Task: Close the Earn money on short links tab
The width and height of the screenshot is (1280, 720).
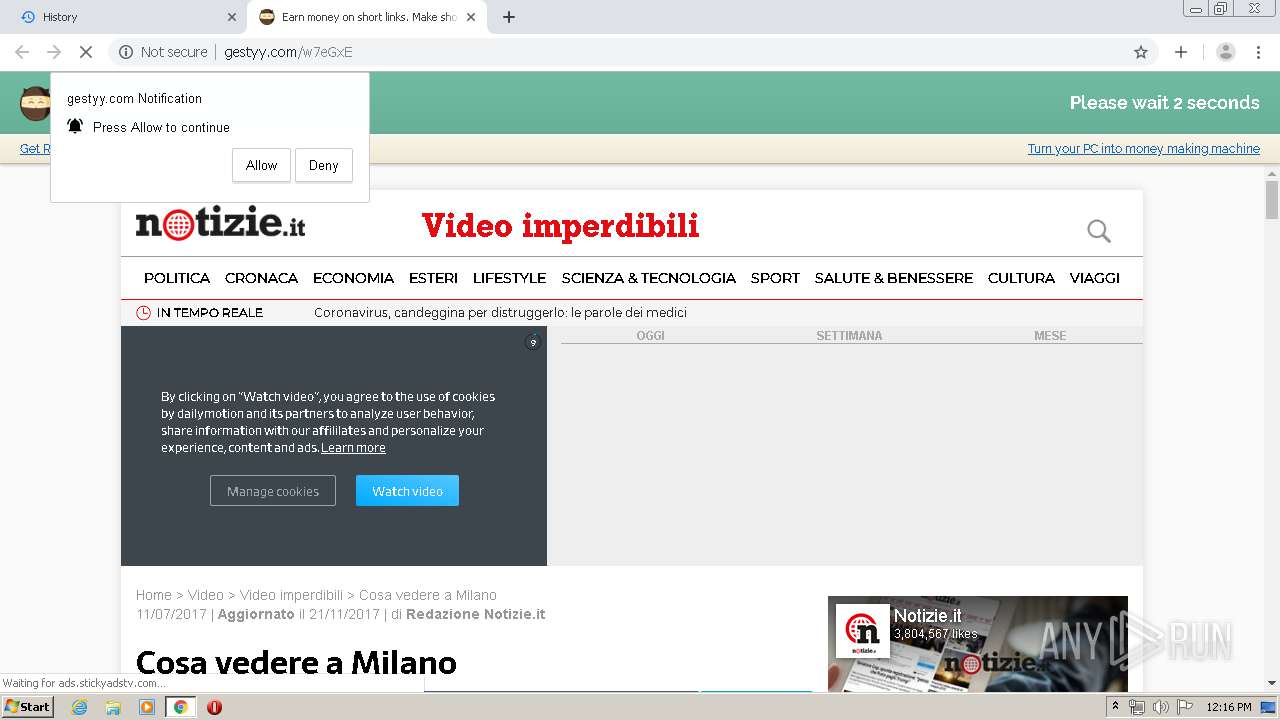Action: pos(471,17)
